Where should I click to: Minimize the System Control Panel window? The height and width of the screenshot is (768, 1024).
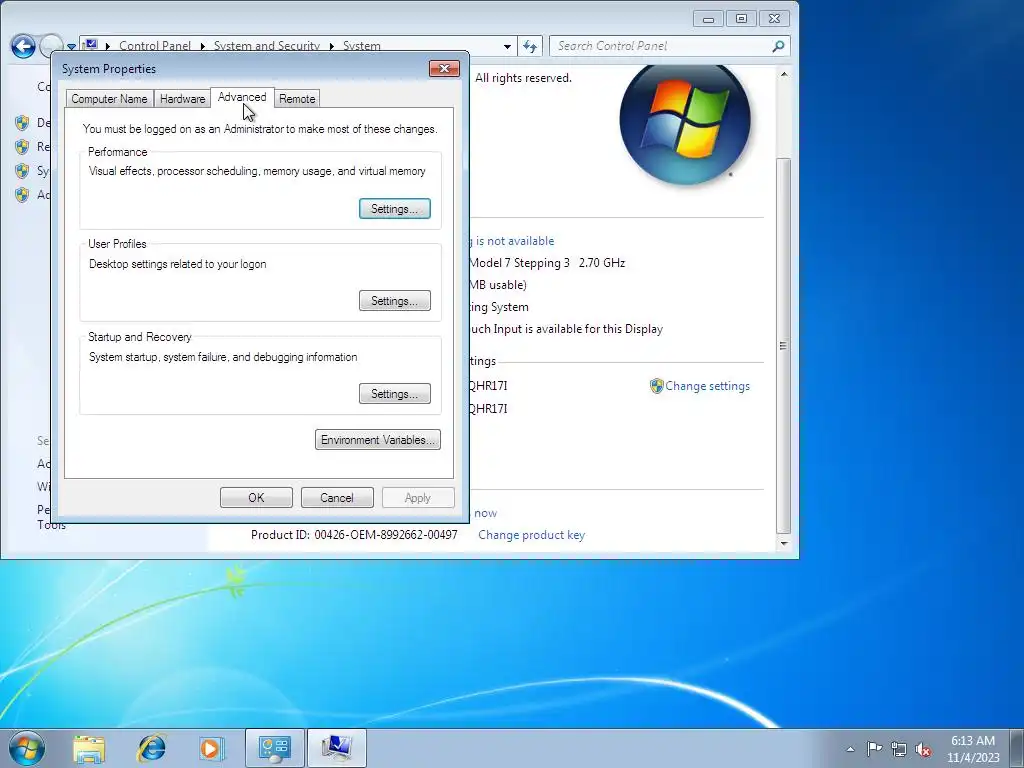(709, 19)
